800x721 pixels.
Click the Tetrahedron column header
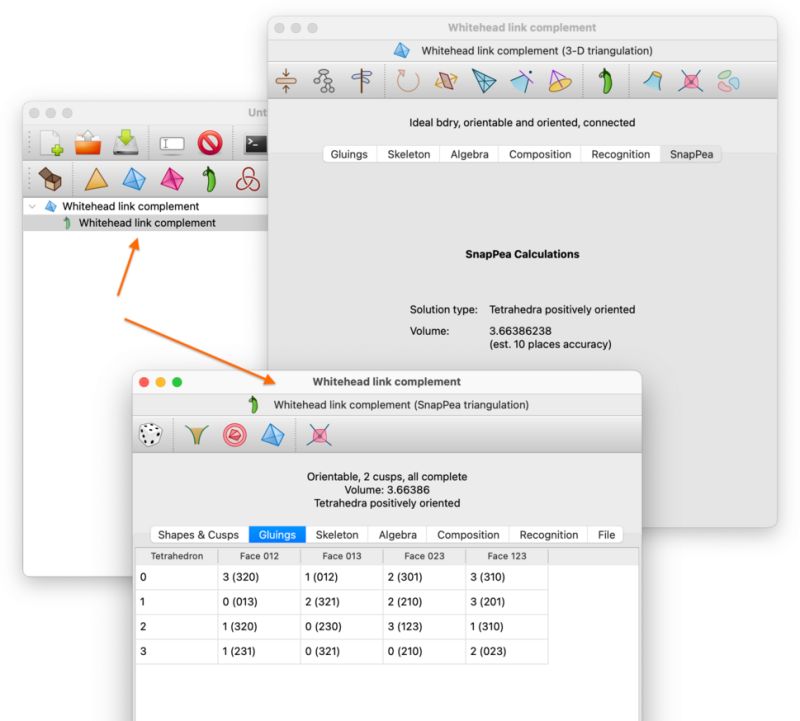177,556
